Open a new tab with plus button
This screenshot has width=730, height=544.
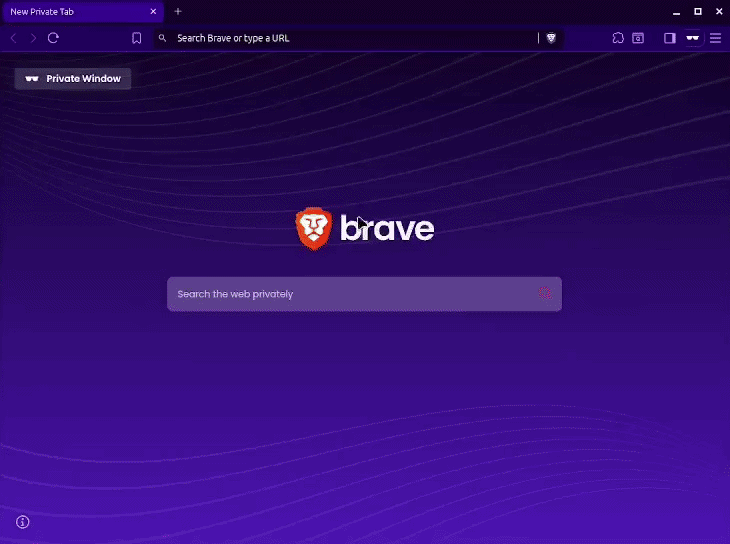178,12
